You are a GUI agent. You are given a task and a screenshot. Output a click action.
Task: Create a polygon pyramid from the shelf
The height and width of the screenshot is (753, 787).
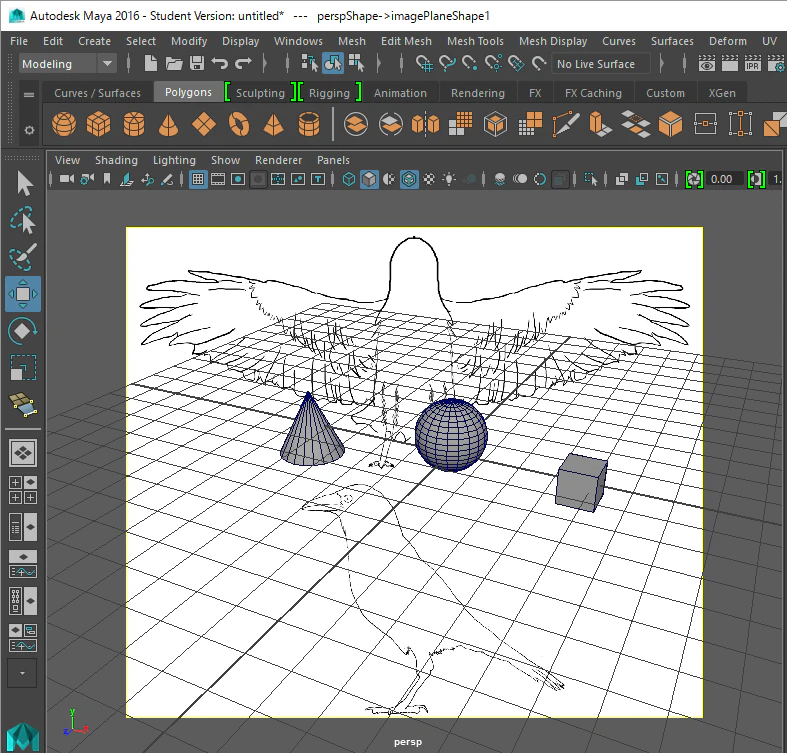(x=274, y=124)
